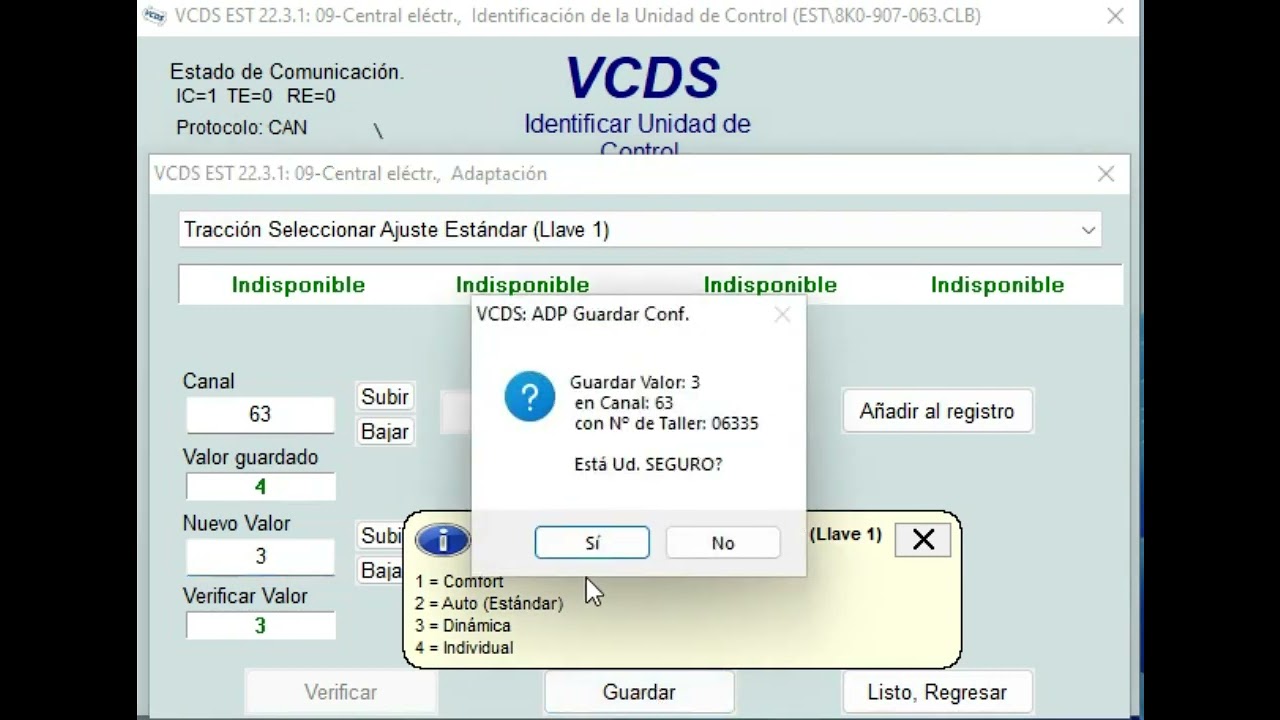The image size is (1280, 720).
Task: Click the Valor guardado field showing 4
Action: [260, 487]
